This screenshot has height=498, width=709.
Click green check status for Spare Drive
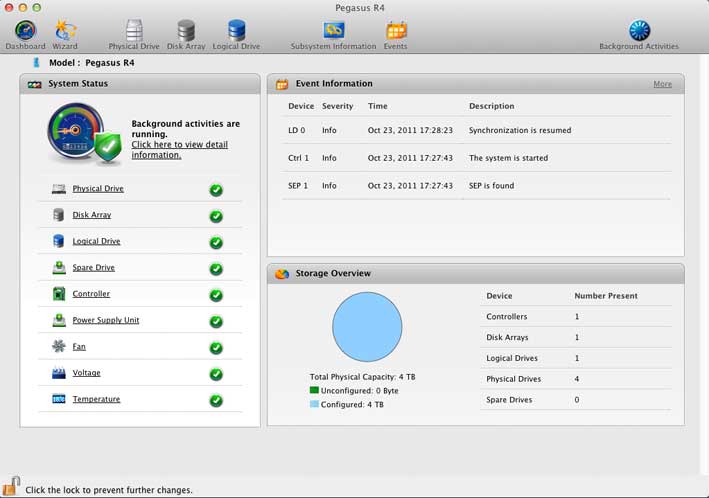coord(216,269)
